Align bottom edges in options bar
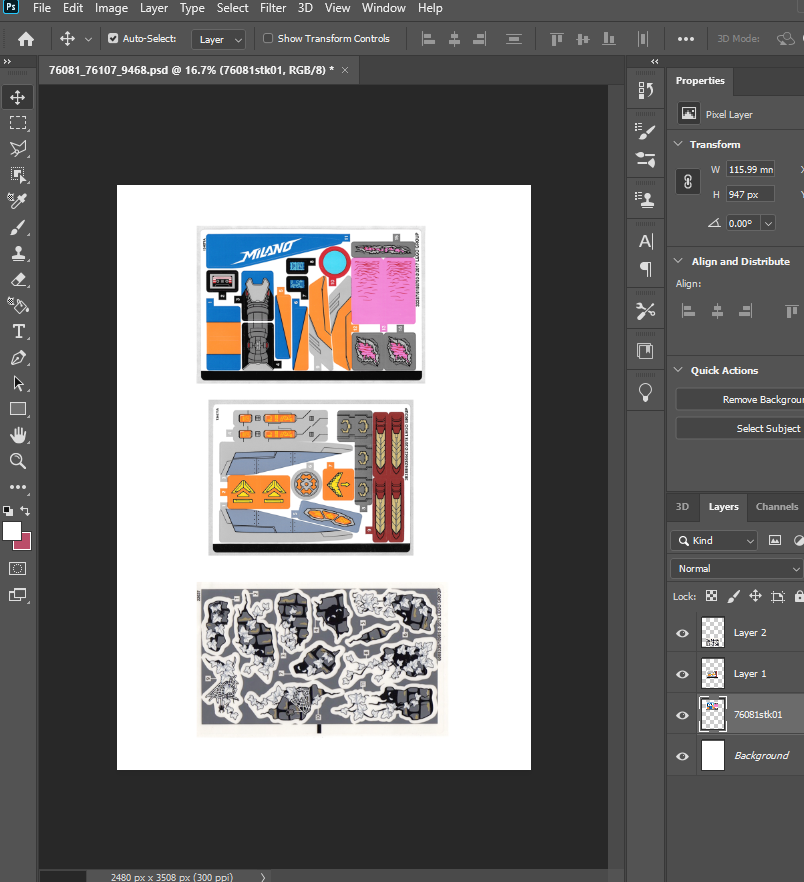The width and height of the screenshot is (804, 882). point(609,39)
